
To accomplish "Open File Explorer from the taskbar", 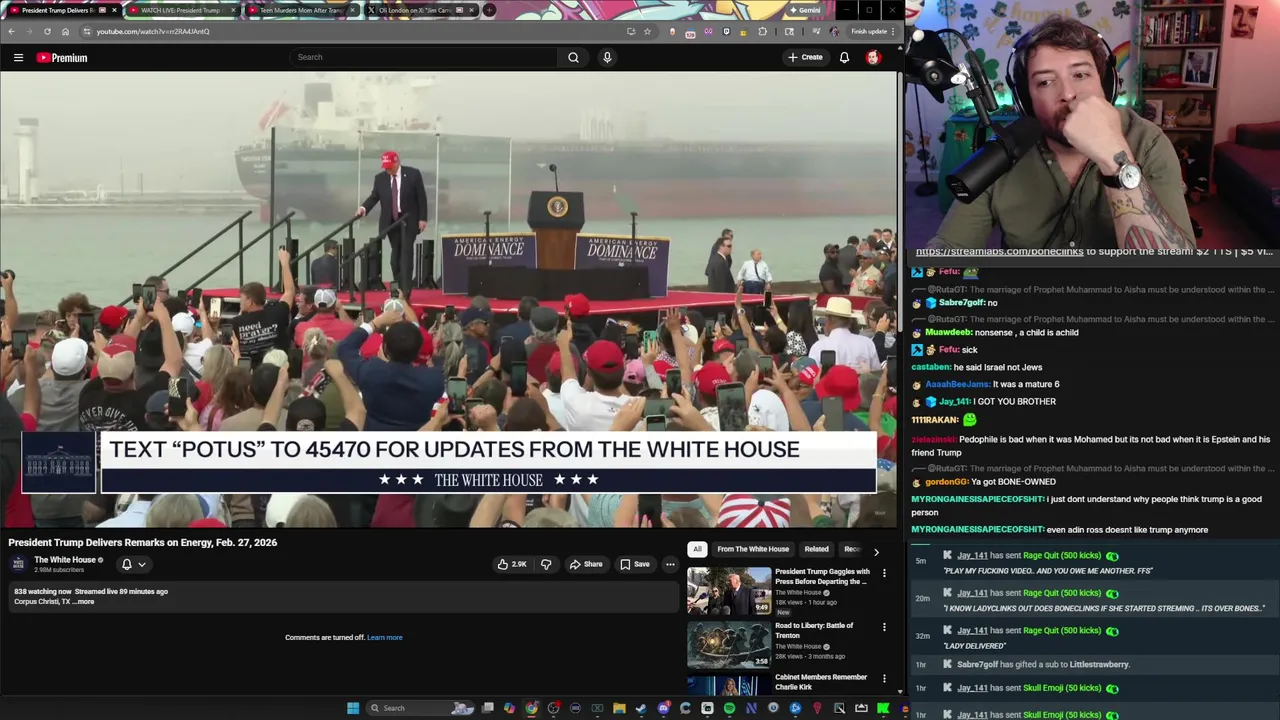I will (x=619, y=708).
